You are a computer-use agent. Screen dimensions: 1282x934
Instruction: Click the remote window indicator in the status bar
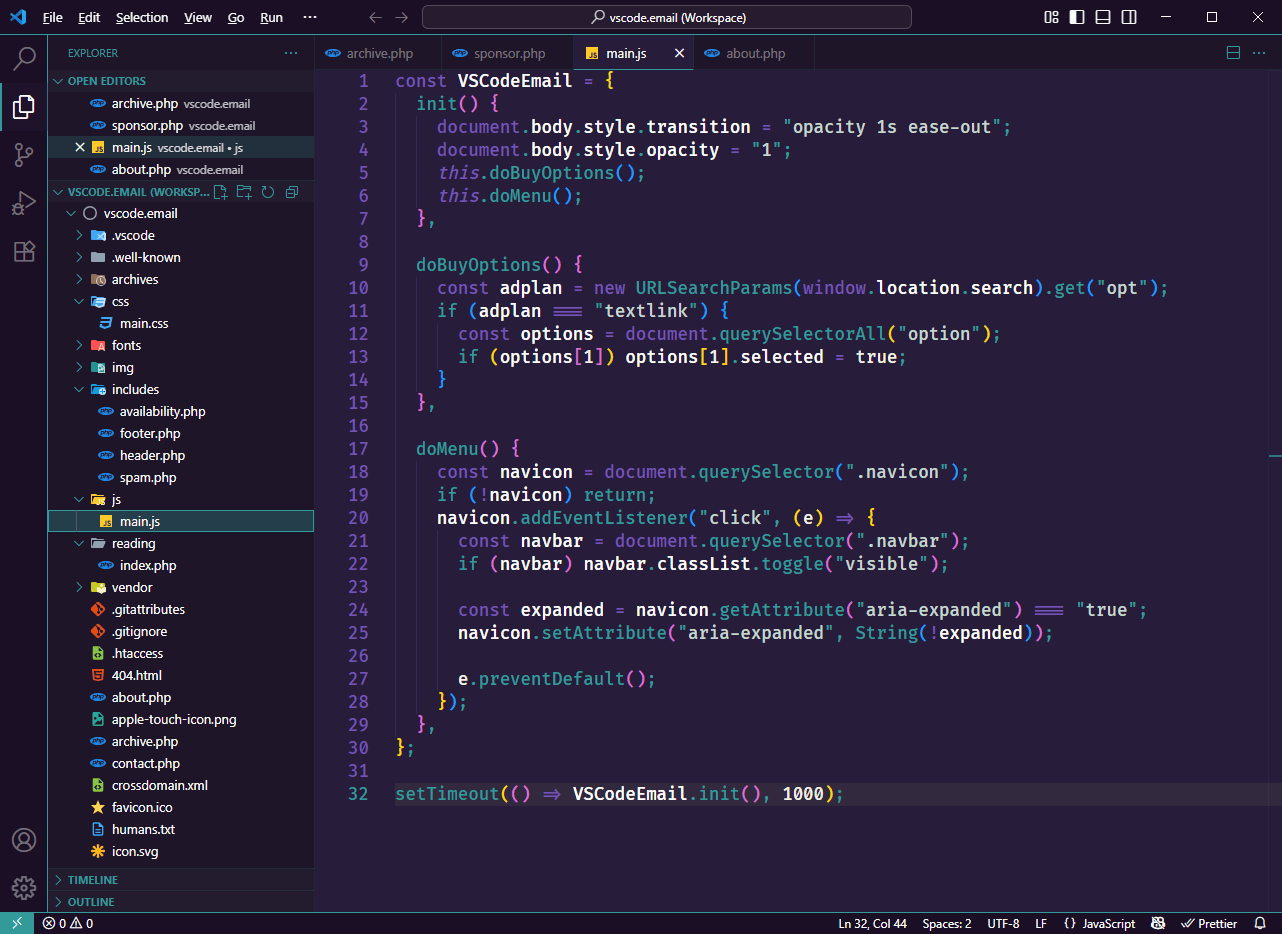[x=17, y=923]
